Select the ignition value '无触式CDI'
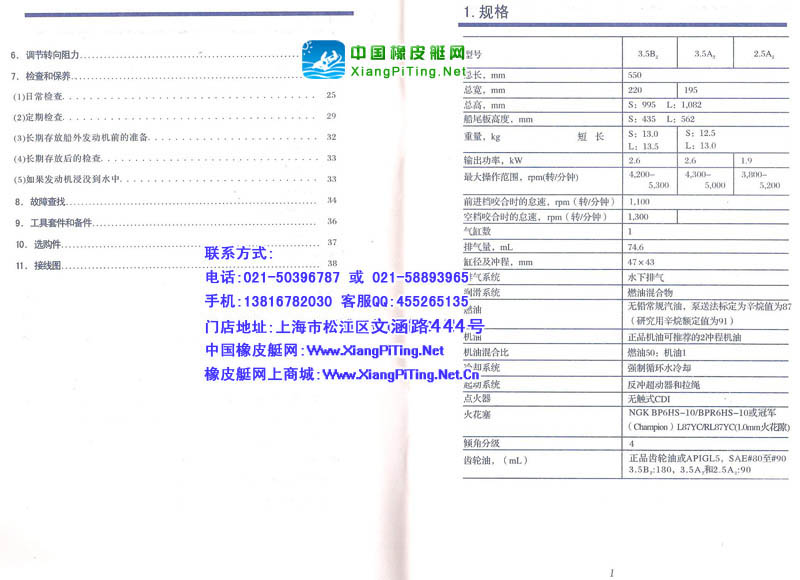Viewport: 800px width, 580px height. click(648, 399)
